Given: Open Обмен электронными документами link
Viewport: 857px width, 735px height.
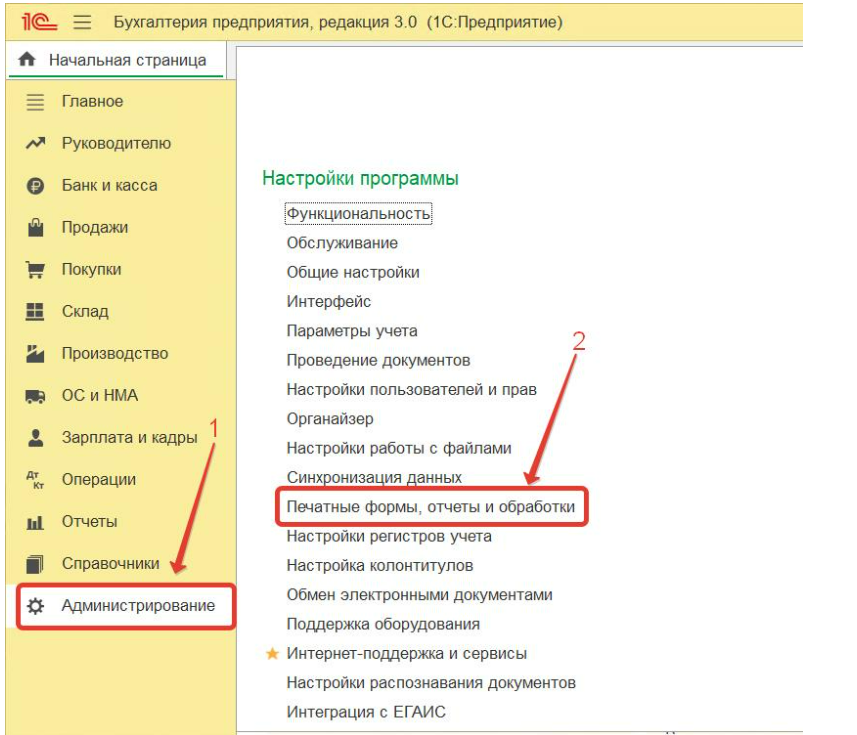Looking at the screenshot, I should (x=420, y=595).
